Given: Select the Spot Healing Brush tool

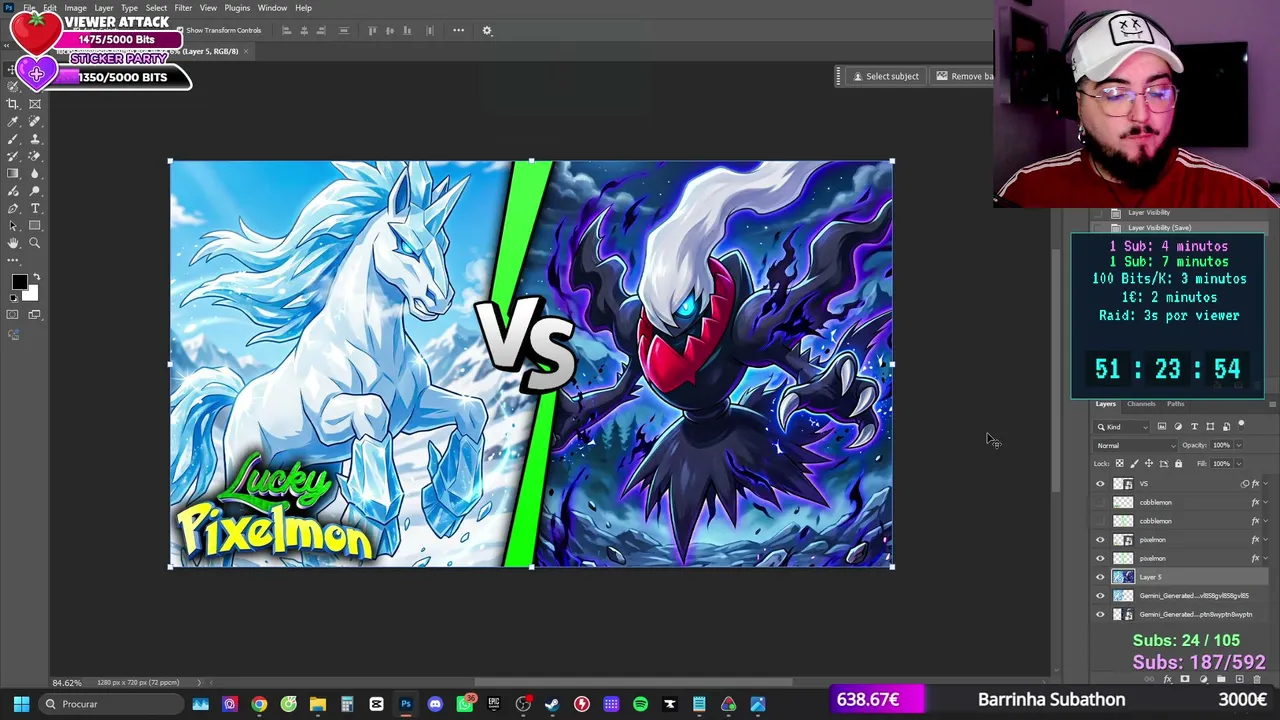Looking at the screenshot, I should pyautogui.click(x=35, y=121).
